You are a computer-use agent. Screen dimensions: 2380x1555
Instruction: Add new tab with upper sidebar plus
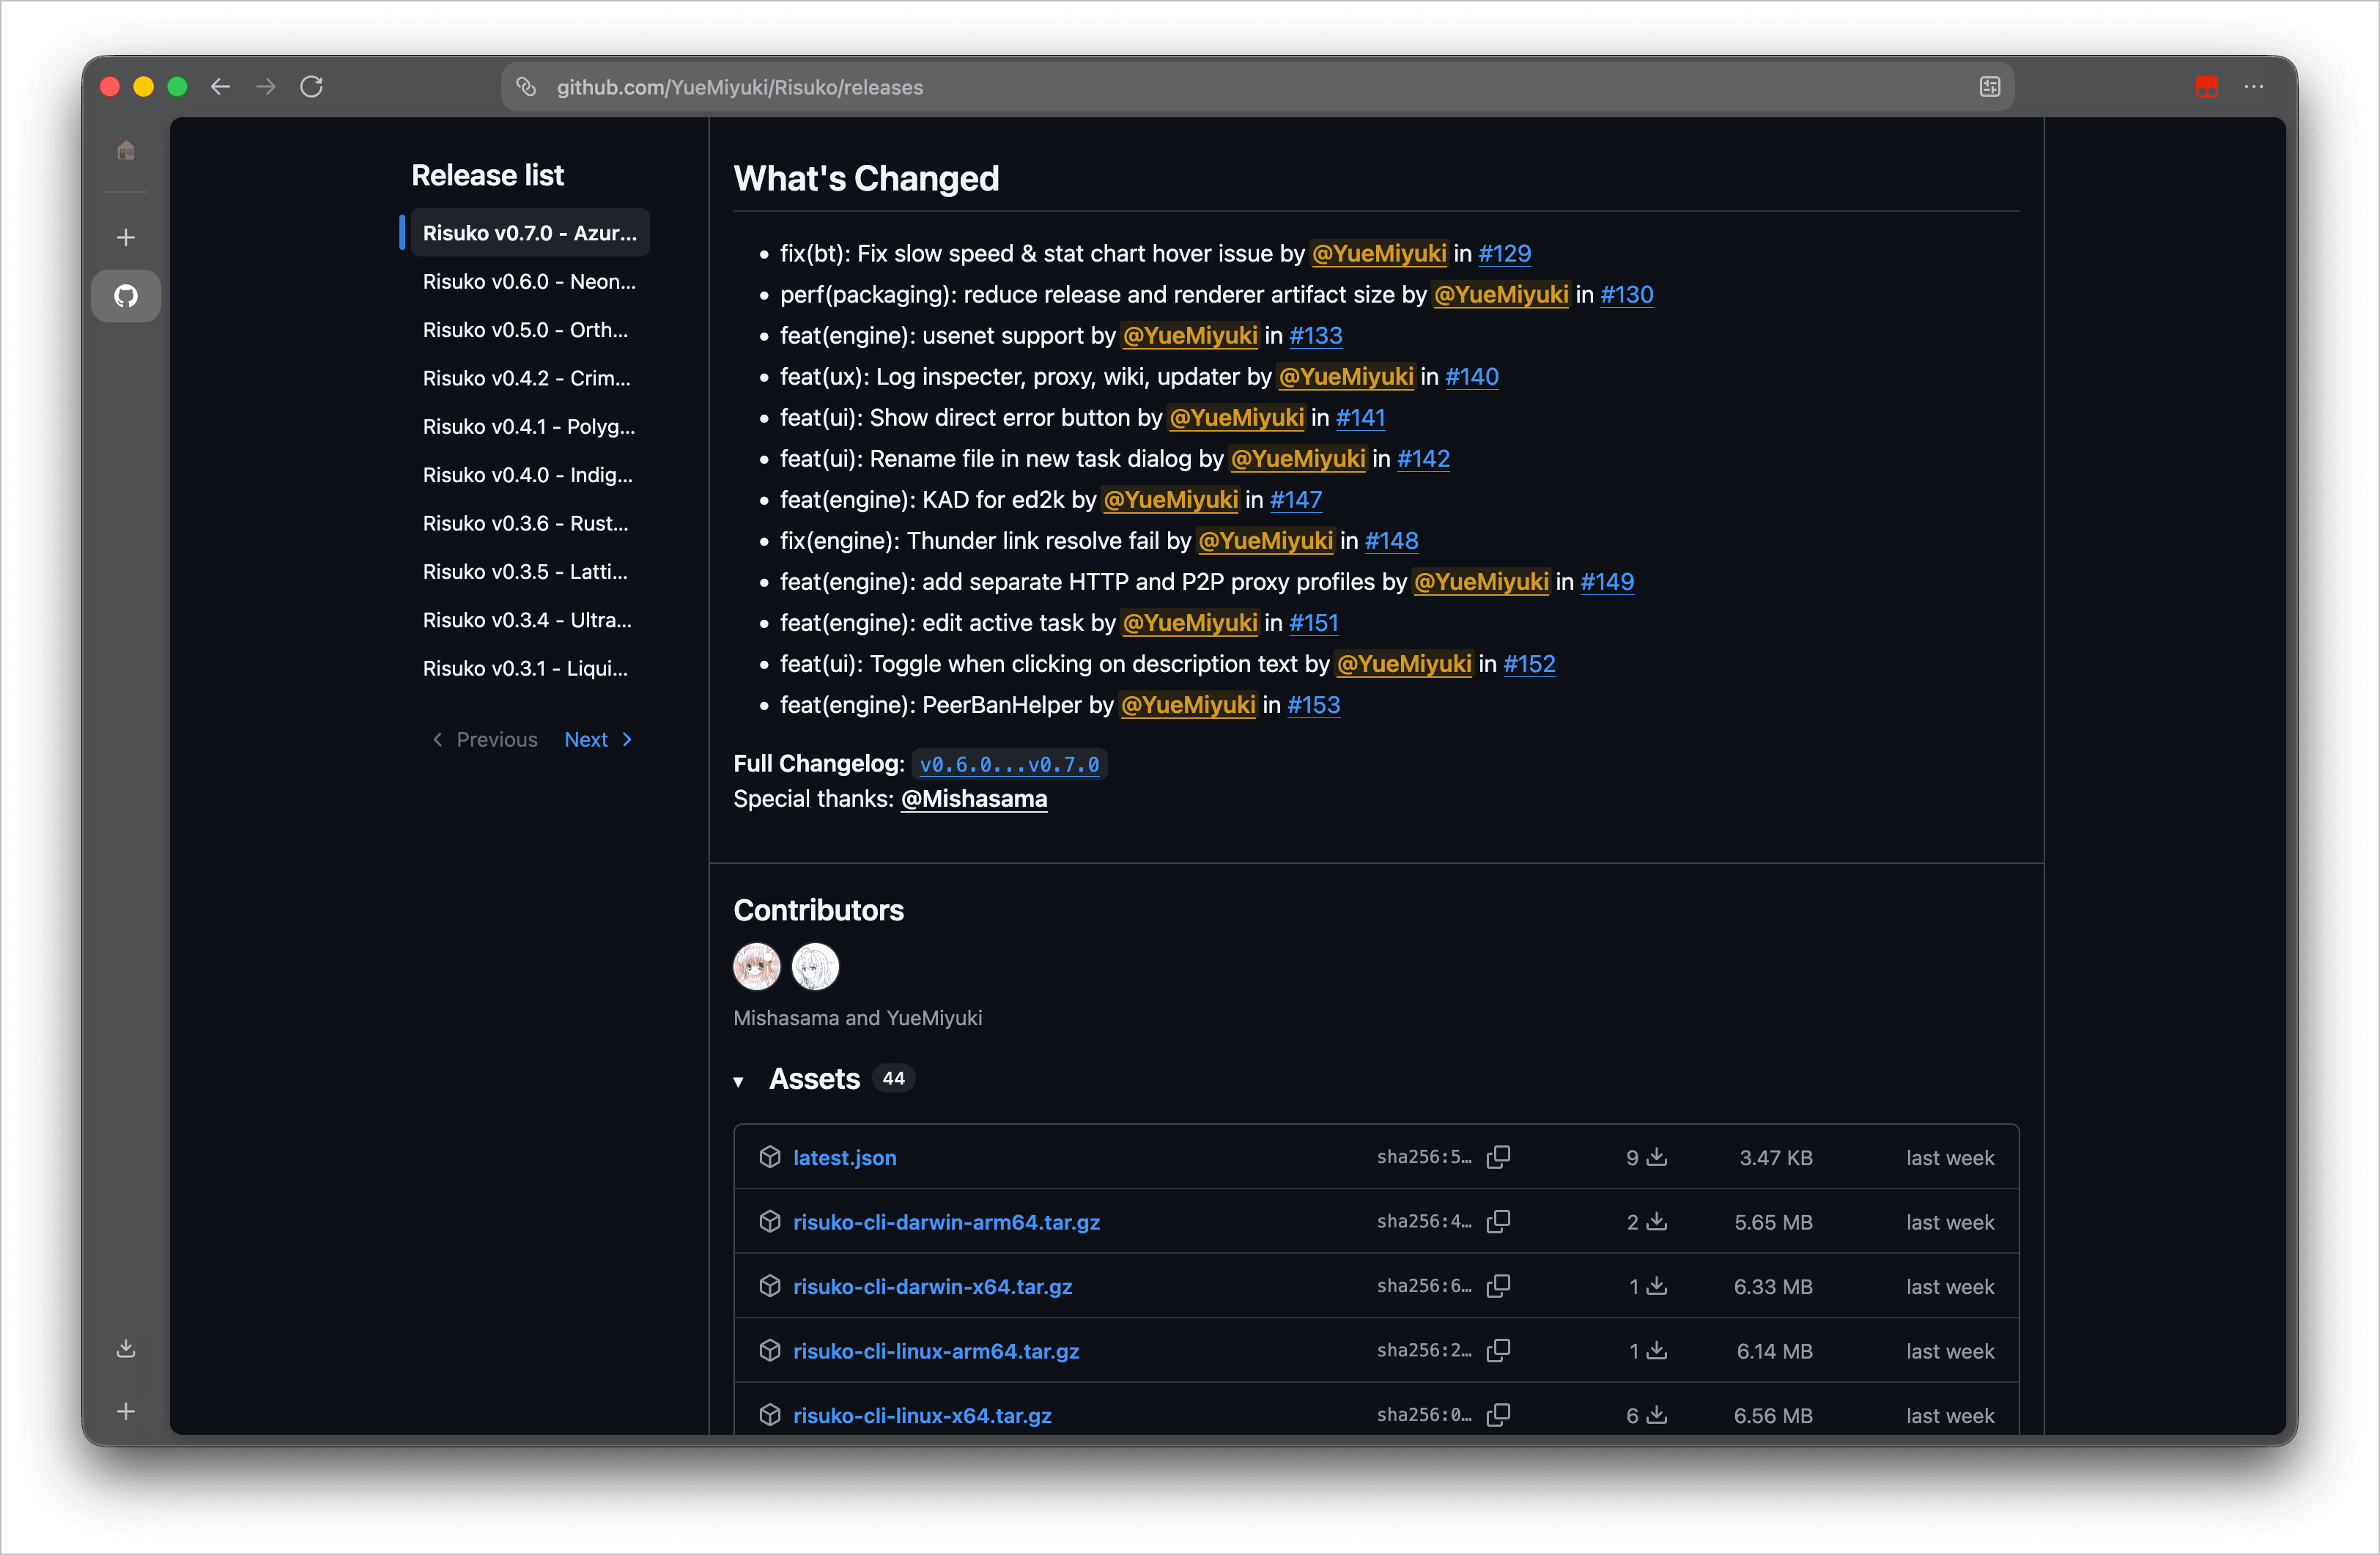click(x=126, y=237)
